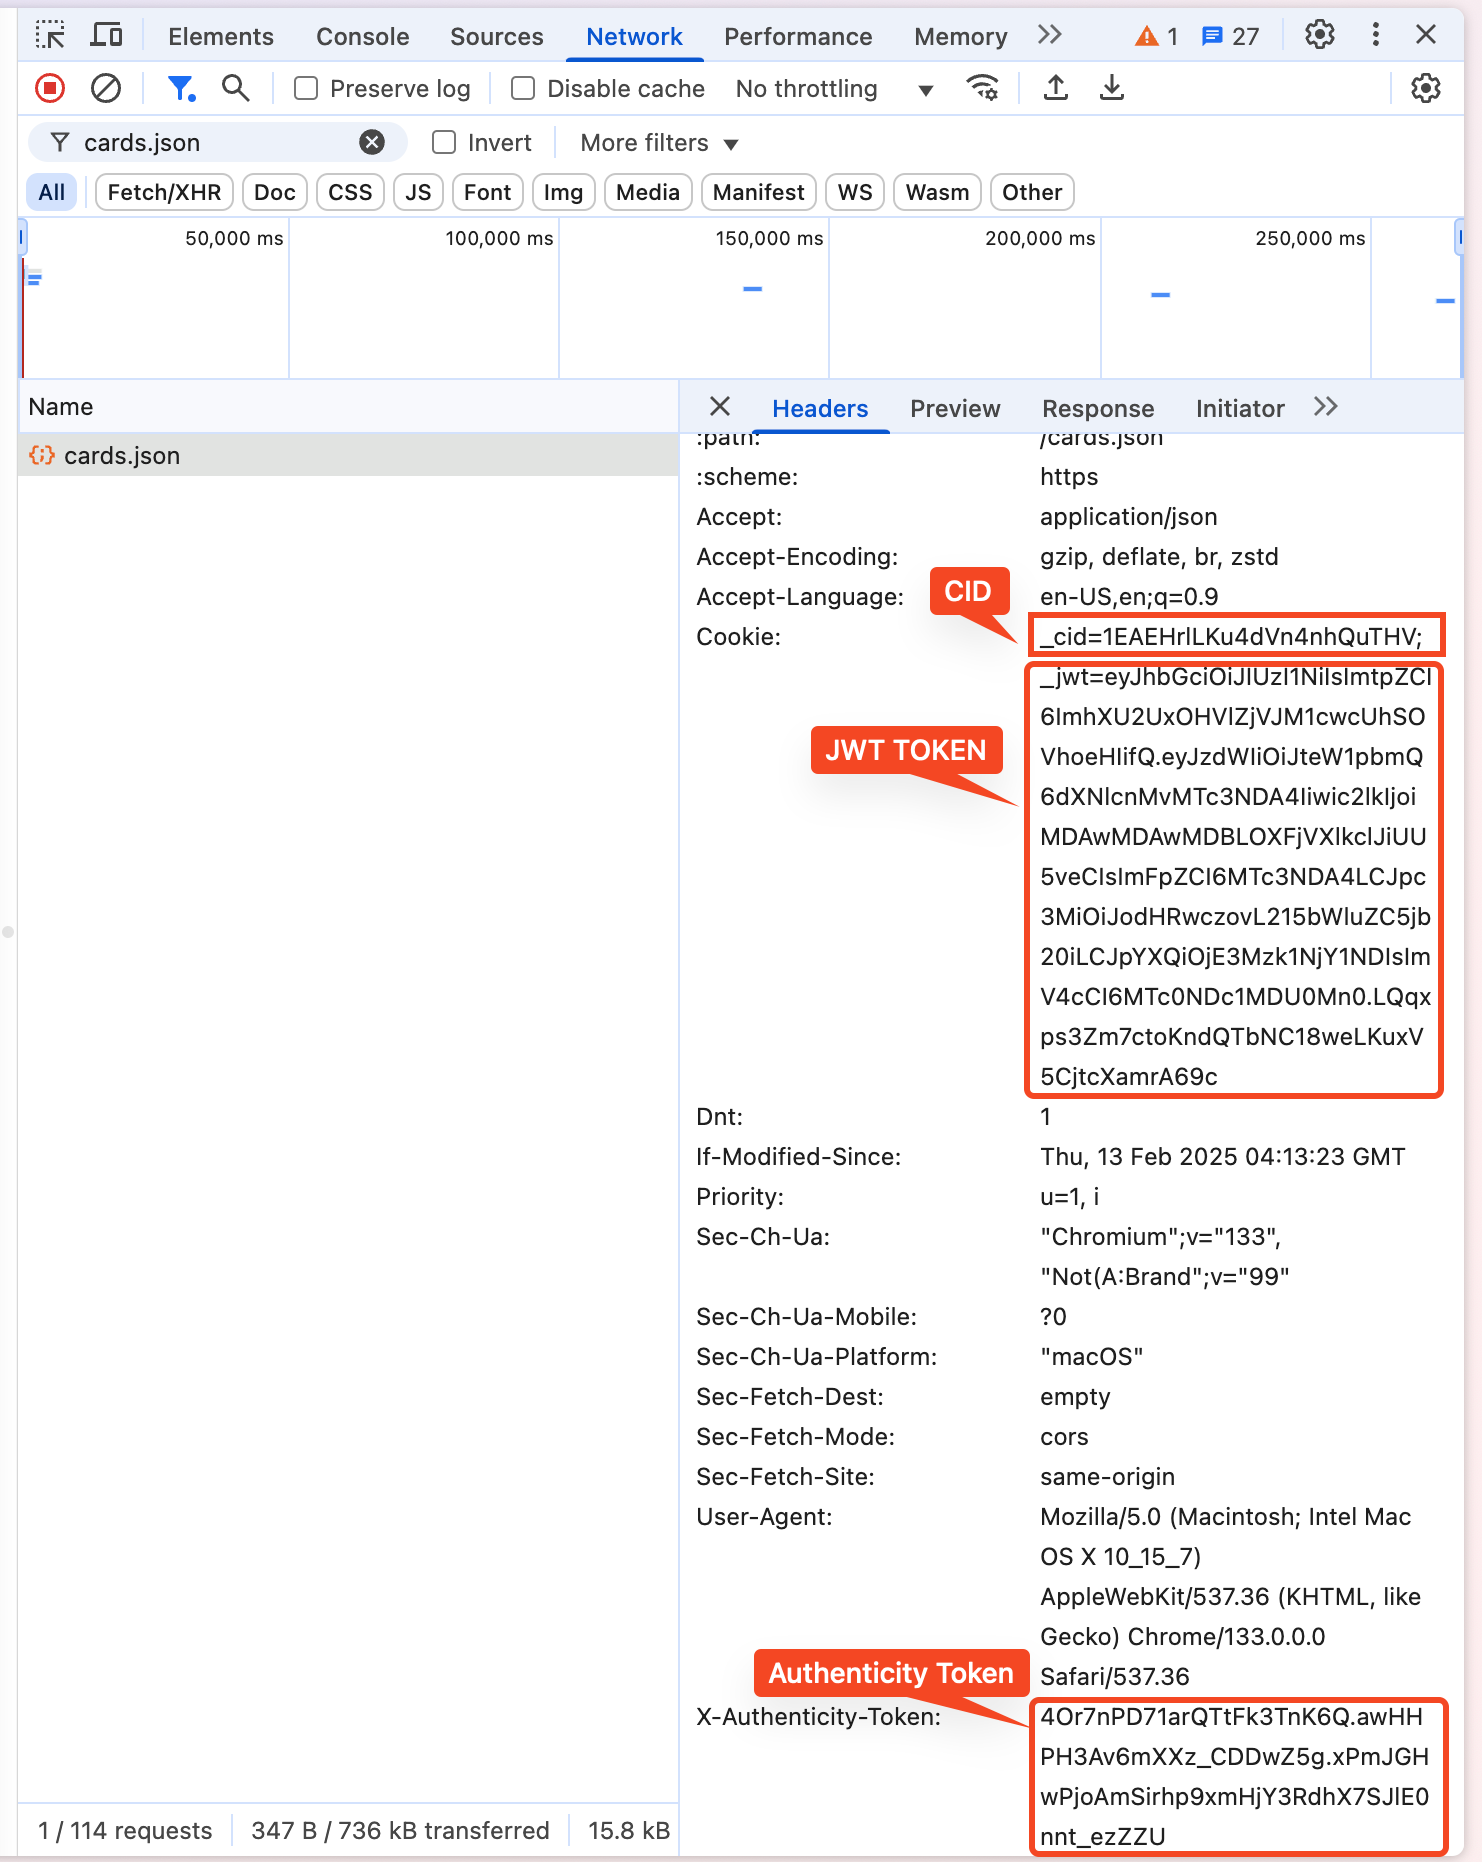Filter requests by Manifest type
This screenshot has width=1482, height=1862.
point(759,192)
